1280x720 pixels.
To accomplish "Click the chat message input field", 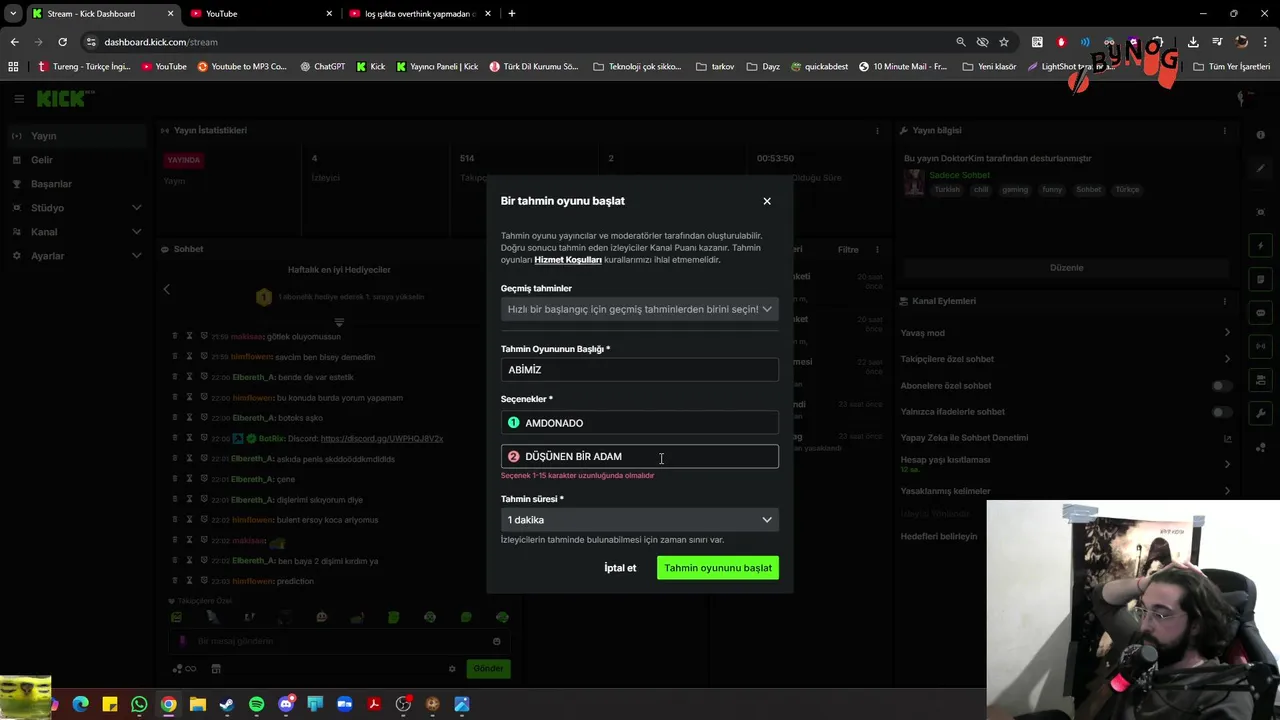I will [x=340, y=641].
